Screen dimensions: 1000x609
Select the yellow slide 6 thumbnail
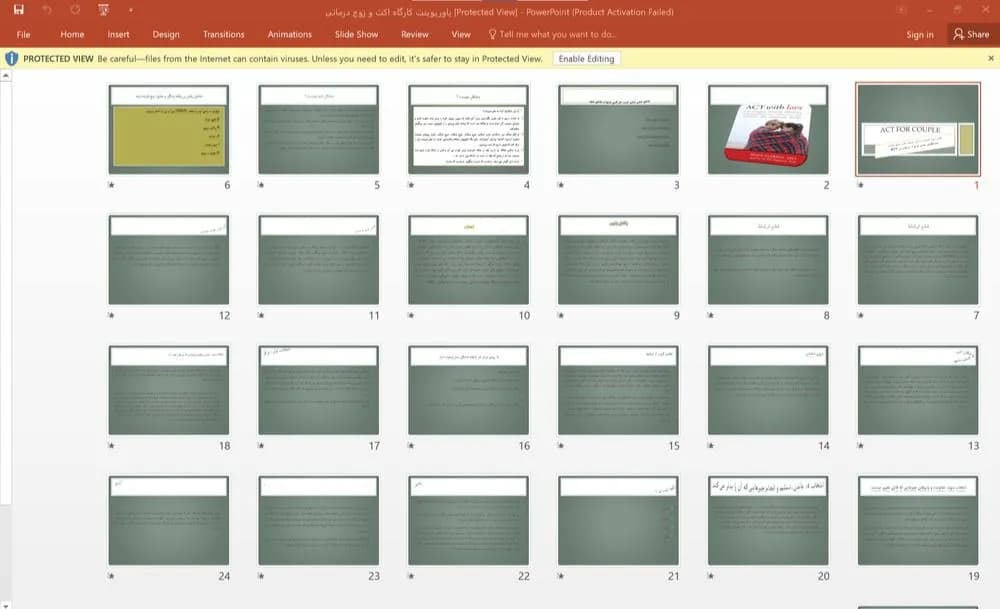point(168,129)
